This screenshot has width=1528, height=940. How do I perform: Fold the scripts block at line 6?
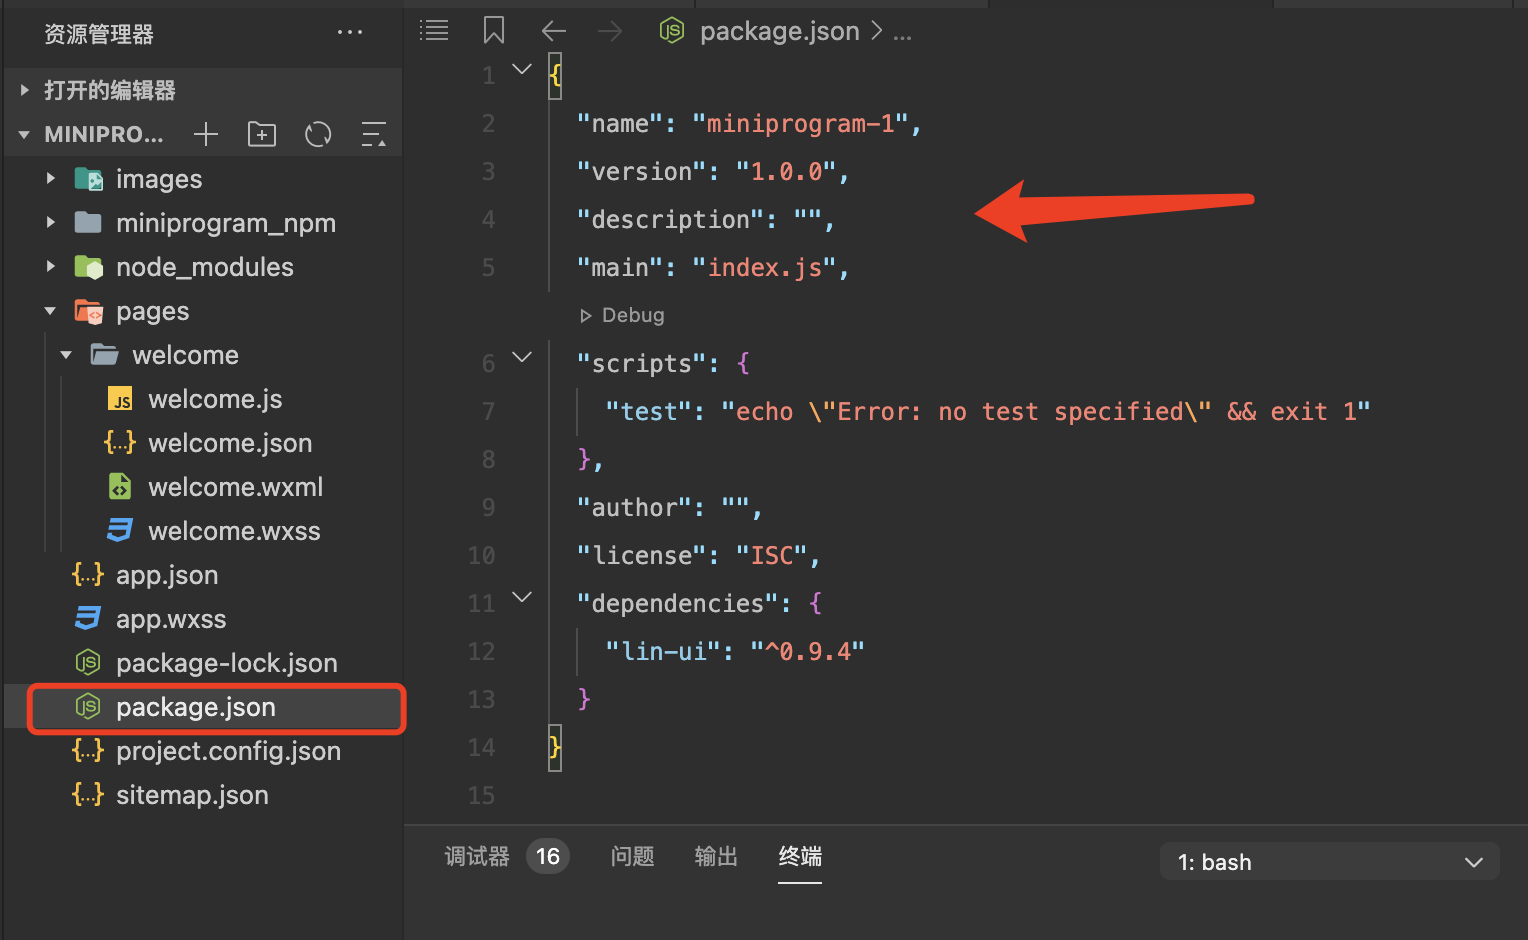pyautogui.click(x=522, y=357)
